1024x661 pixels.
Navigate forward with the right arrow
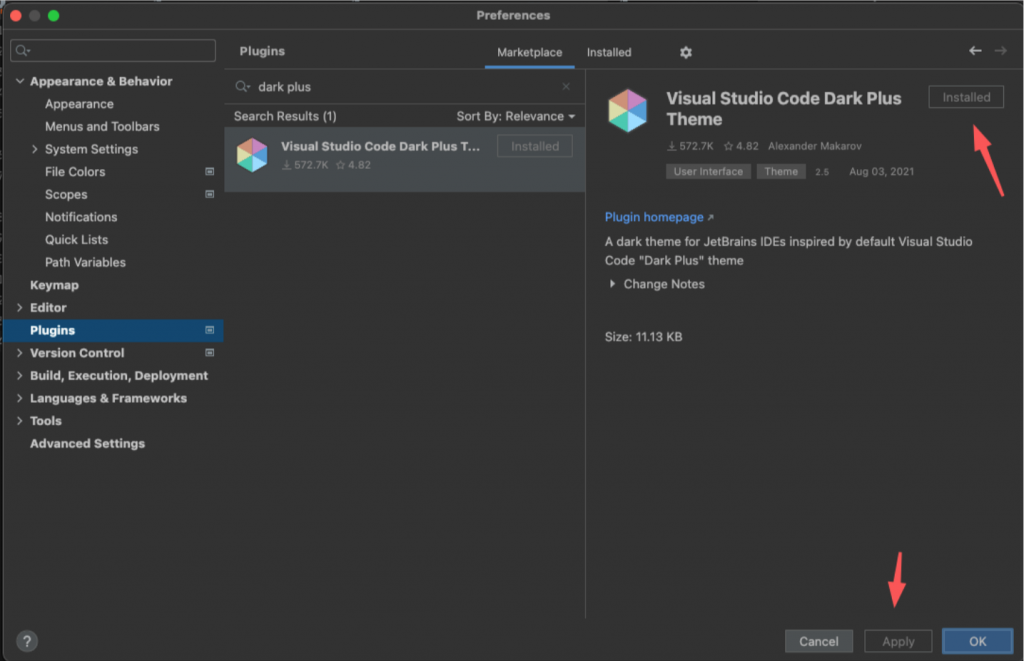click(x=1000, y=51)
